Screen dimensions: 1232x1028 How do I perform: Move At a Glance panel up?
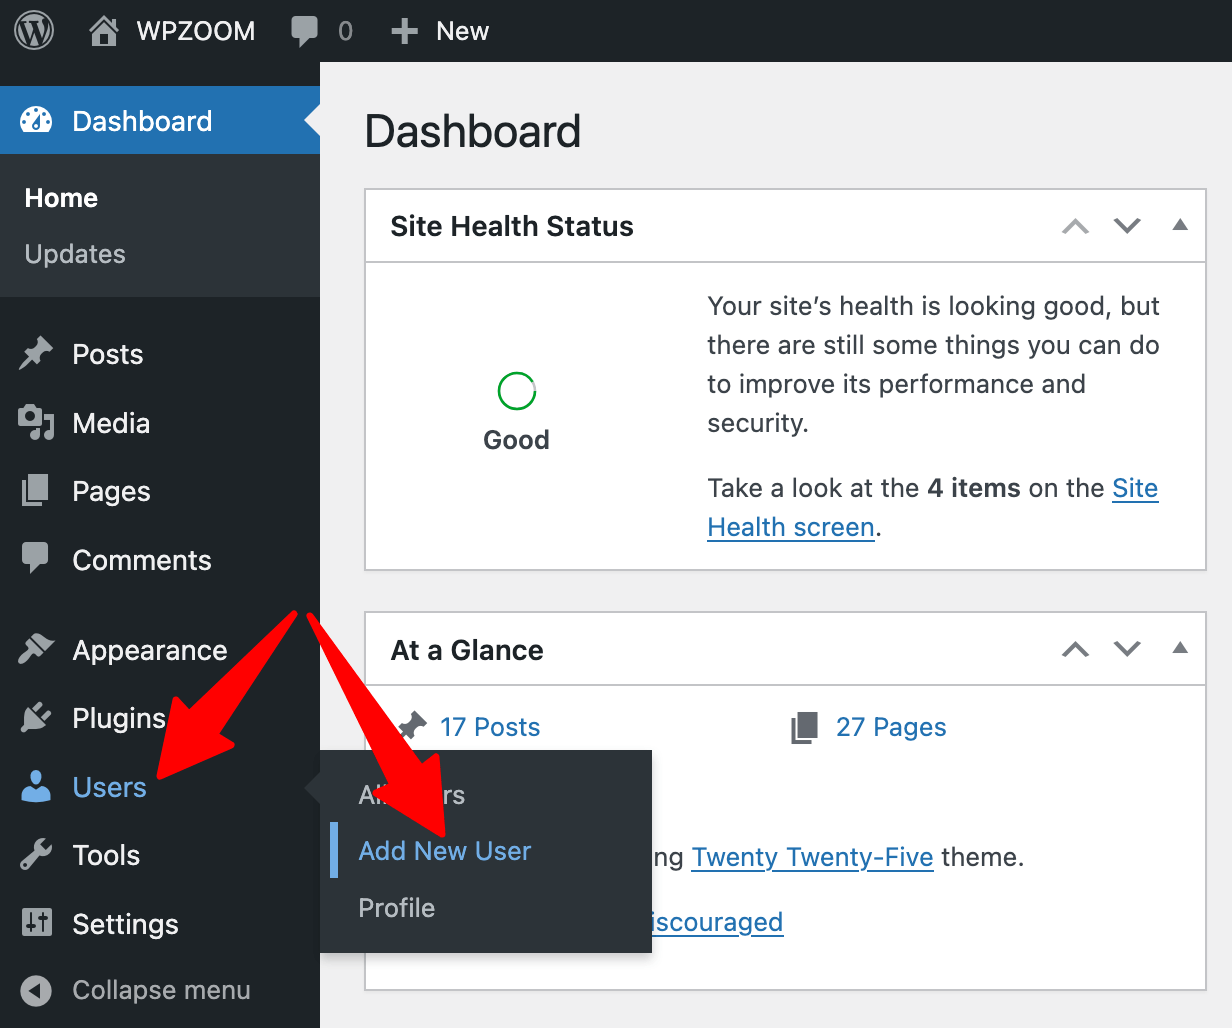coord(1075,650)
